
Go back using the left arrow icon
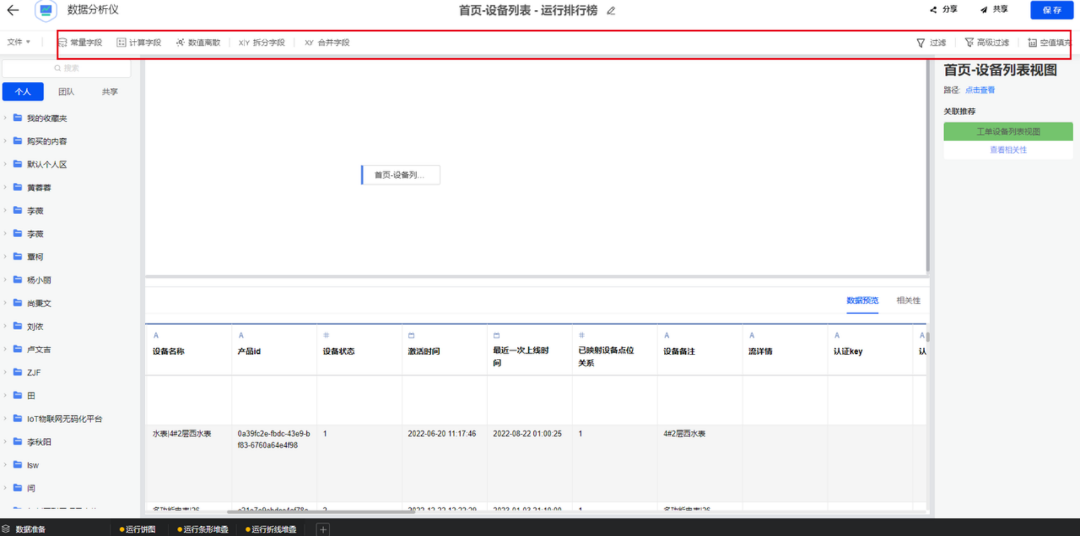pos(12,10)
